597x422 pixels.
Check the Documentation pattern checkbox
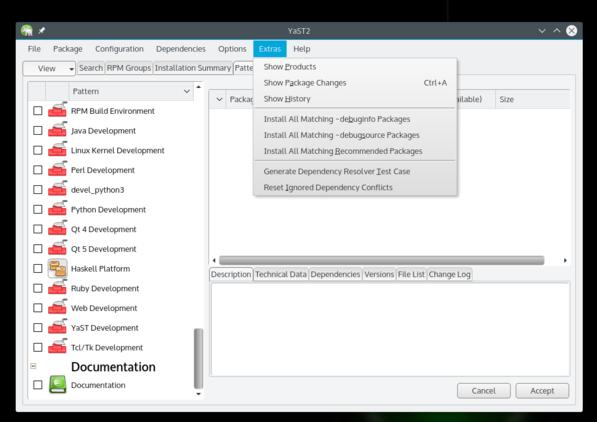[38, 385]
